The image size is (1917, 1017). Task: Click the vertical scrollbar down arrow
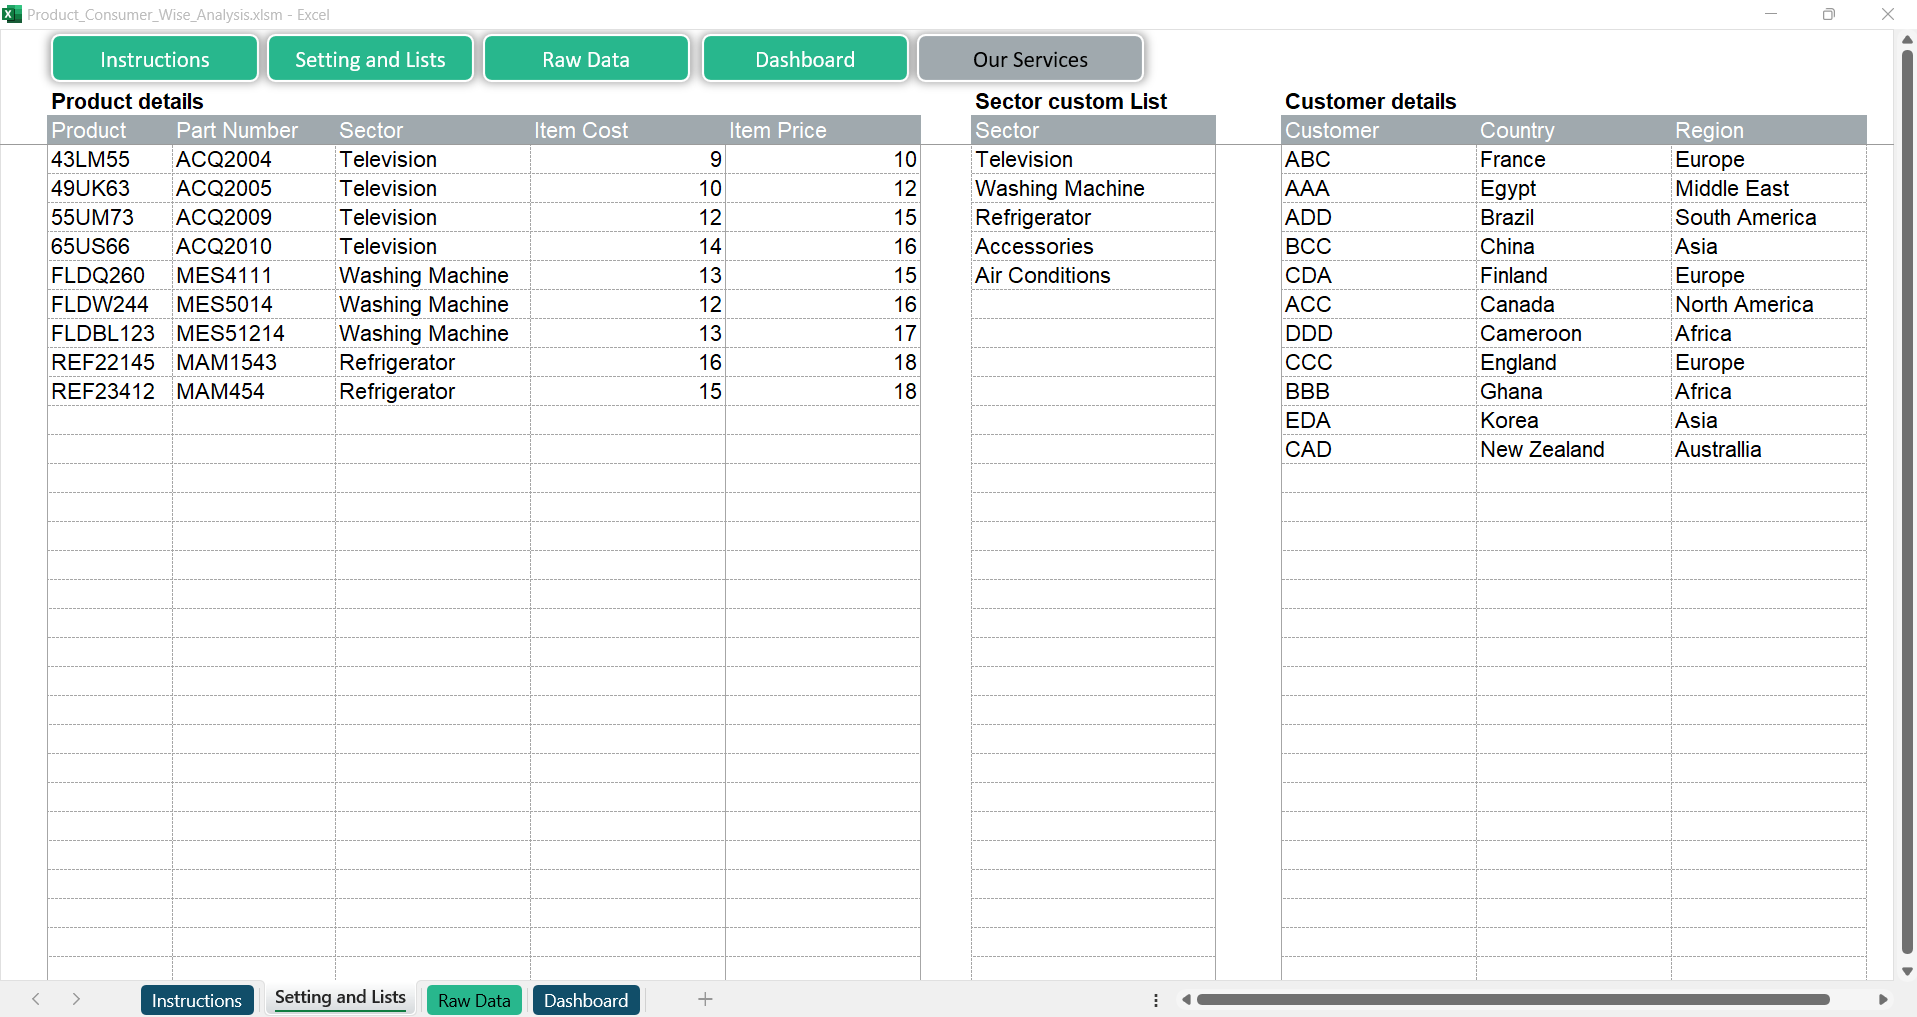(1907, 971)
